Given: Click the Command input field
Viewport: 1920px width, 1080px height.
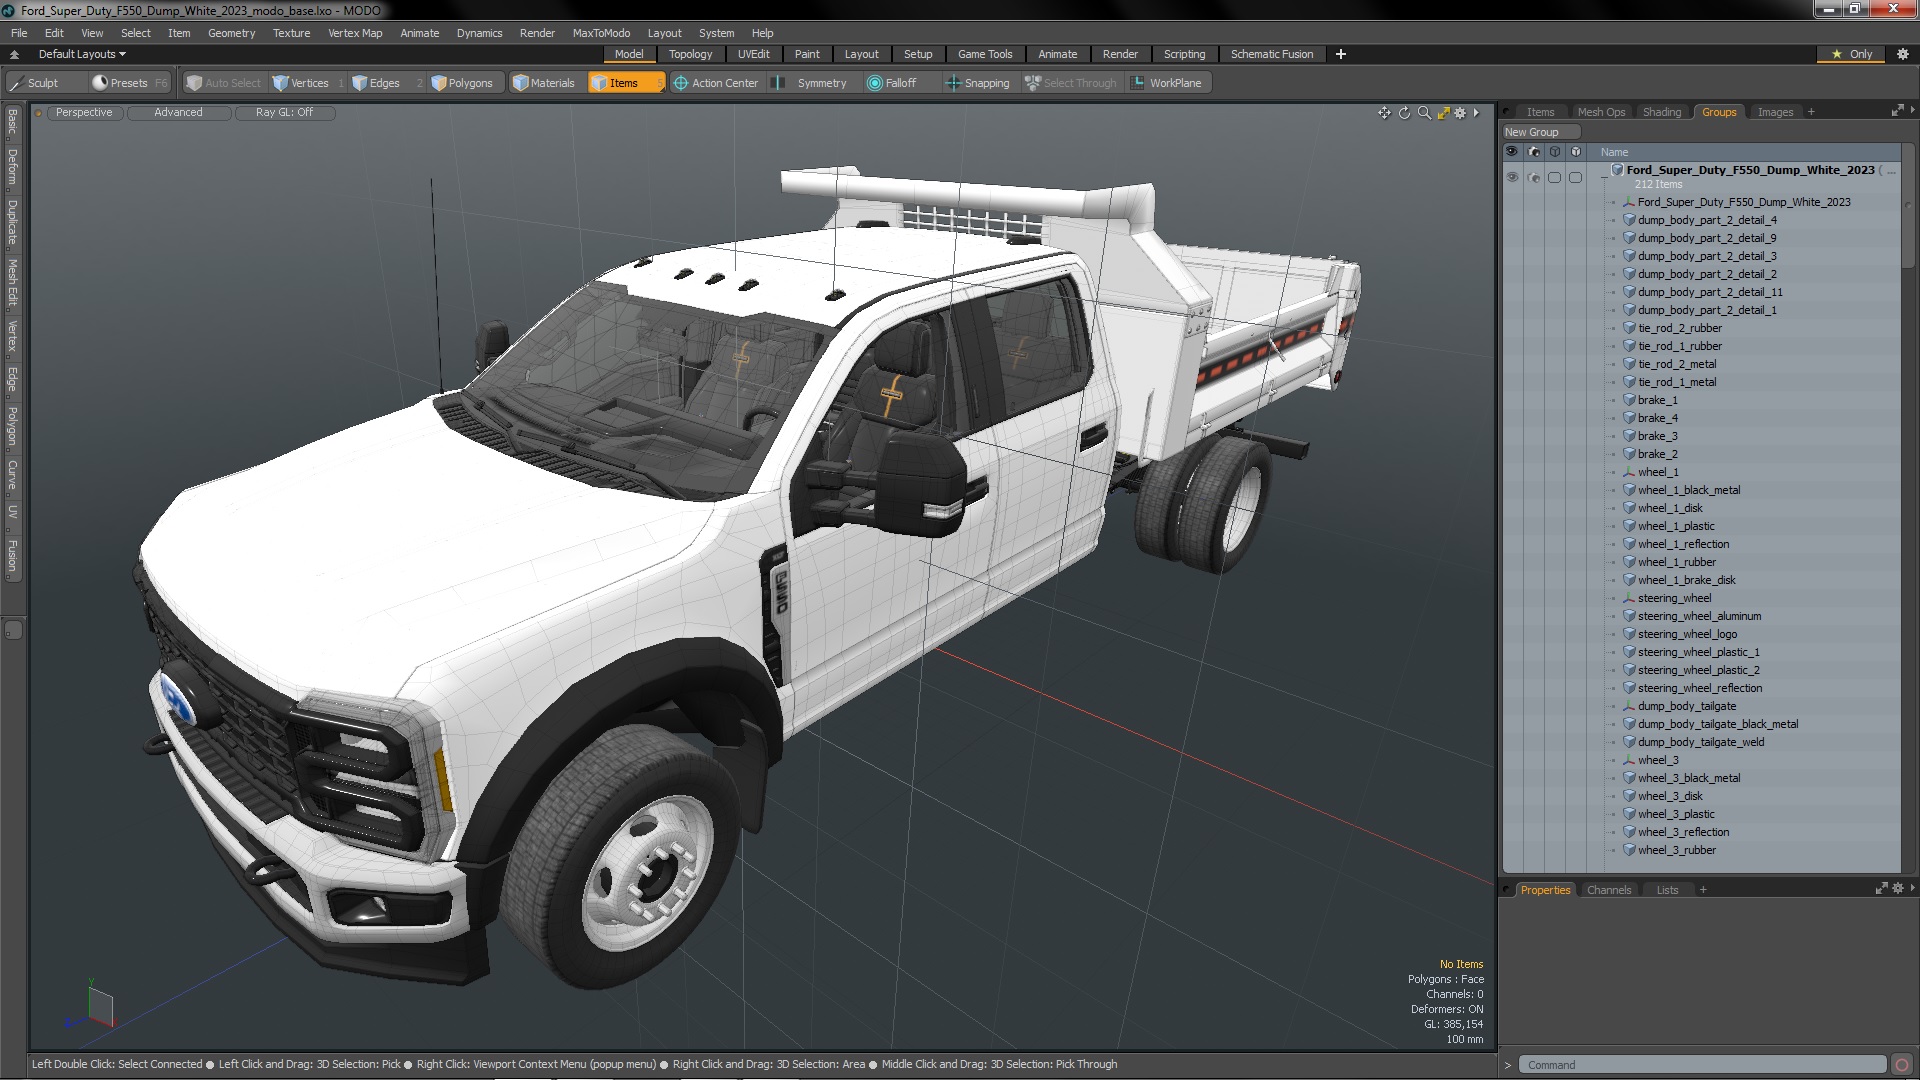Looking at the screenshot, I should [1702, 1065].
